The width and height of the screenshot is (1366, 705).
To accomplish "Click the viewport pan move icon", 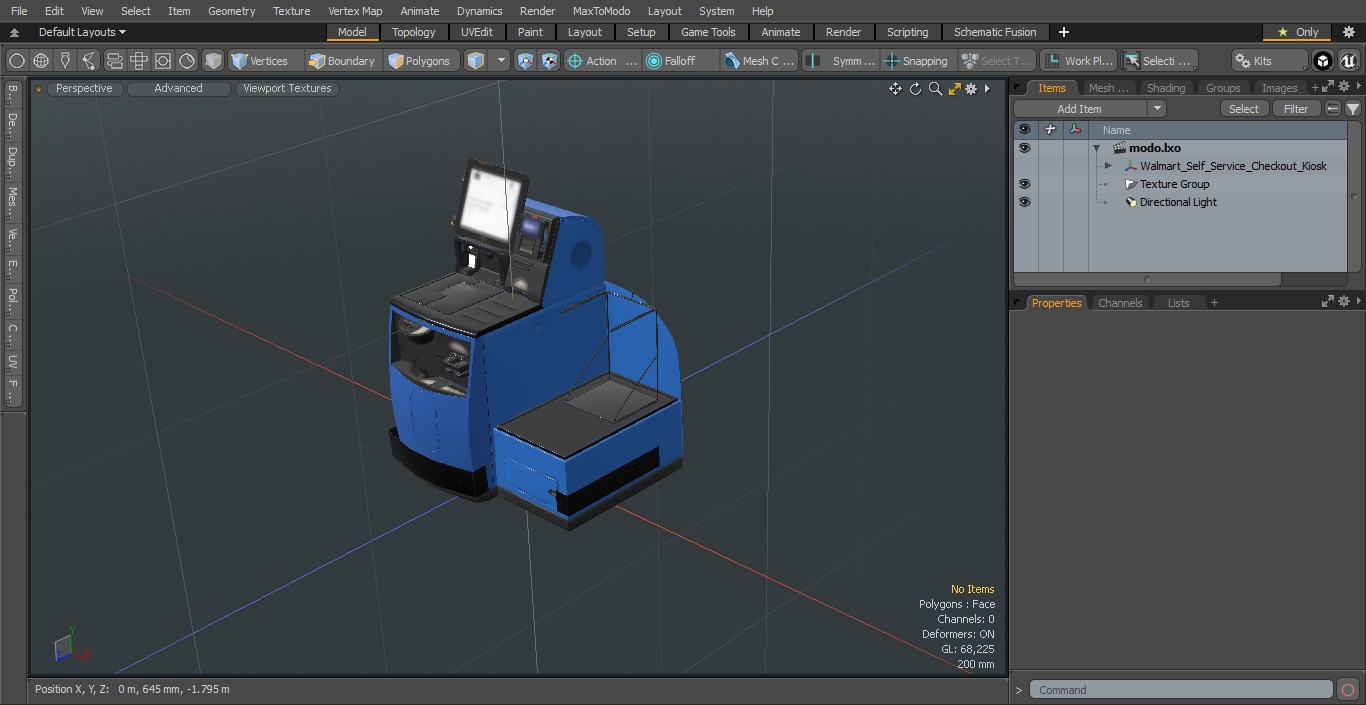I will (x=895, y=89).
